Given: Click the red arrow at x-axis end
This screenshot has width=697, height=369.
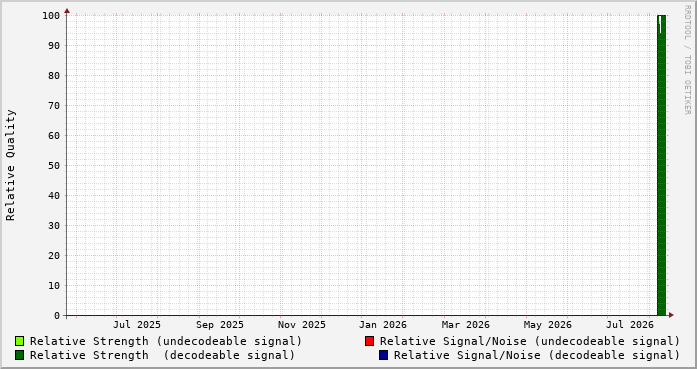Looking at the screenshot, I should [671, 315].
